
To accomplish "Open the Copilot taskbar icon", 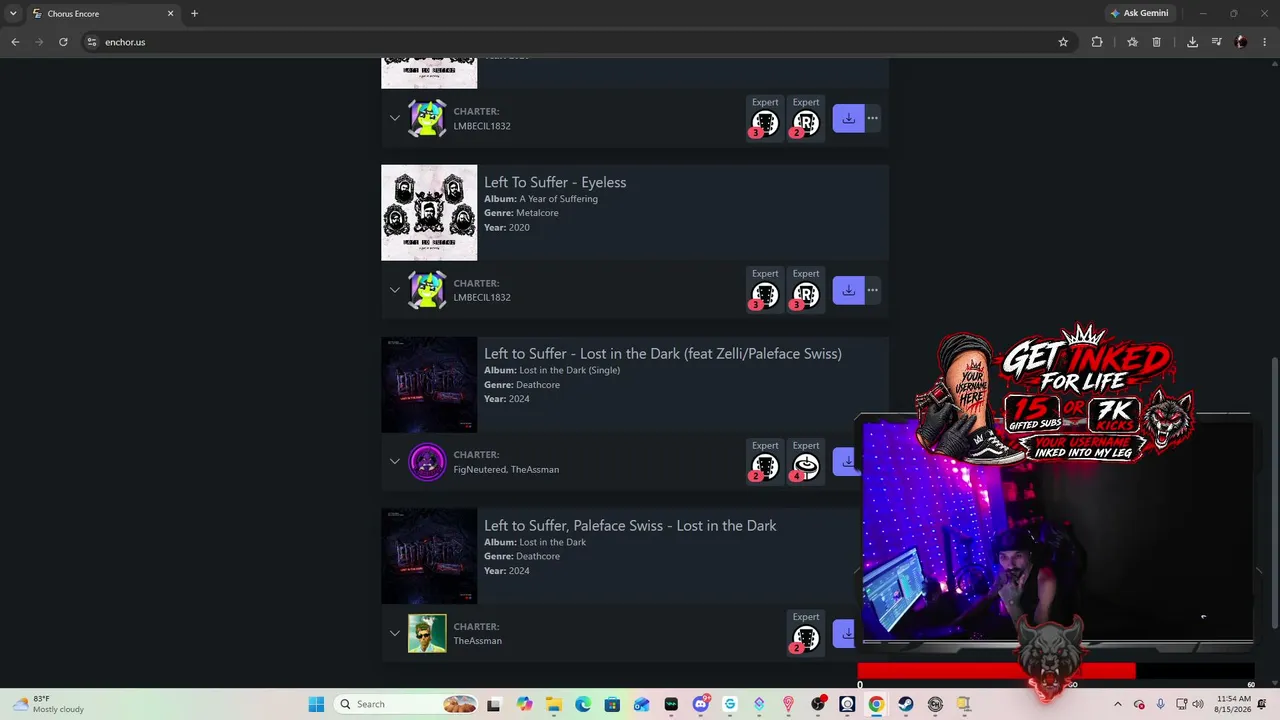I will pyautogui.click(x=525, y=704).
